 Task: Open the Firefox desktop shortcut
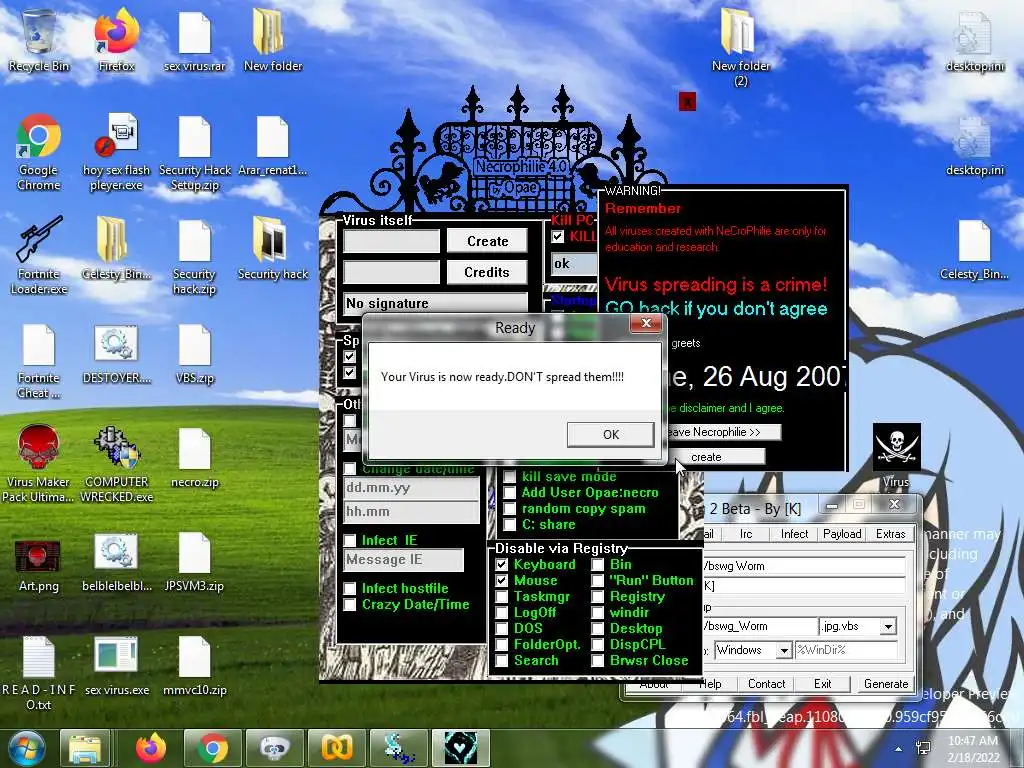[x=116, y=40]
